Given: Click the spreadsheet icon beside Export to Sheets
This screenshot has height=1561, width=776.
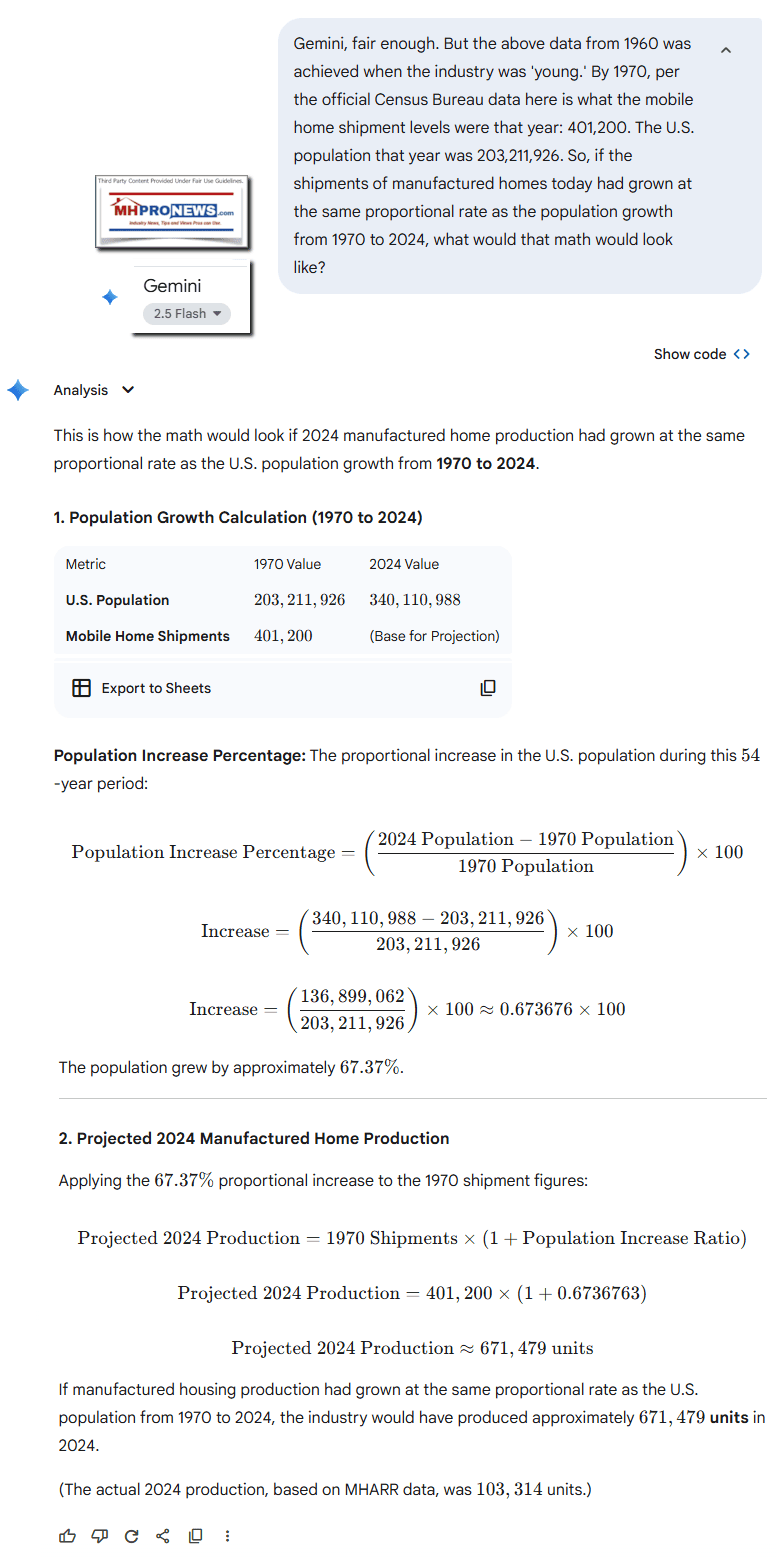Looking at the screenshot, I should coord(81,688).
